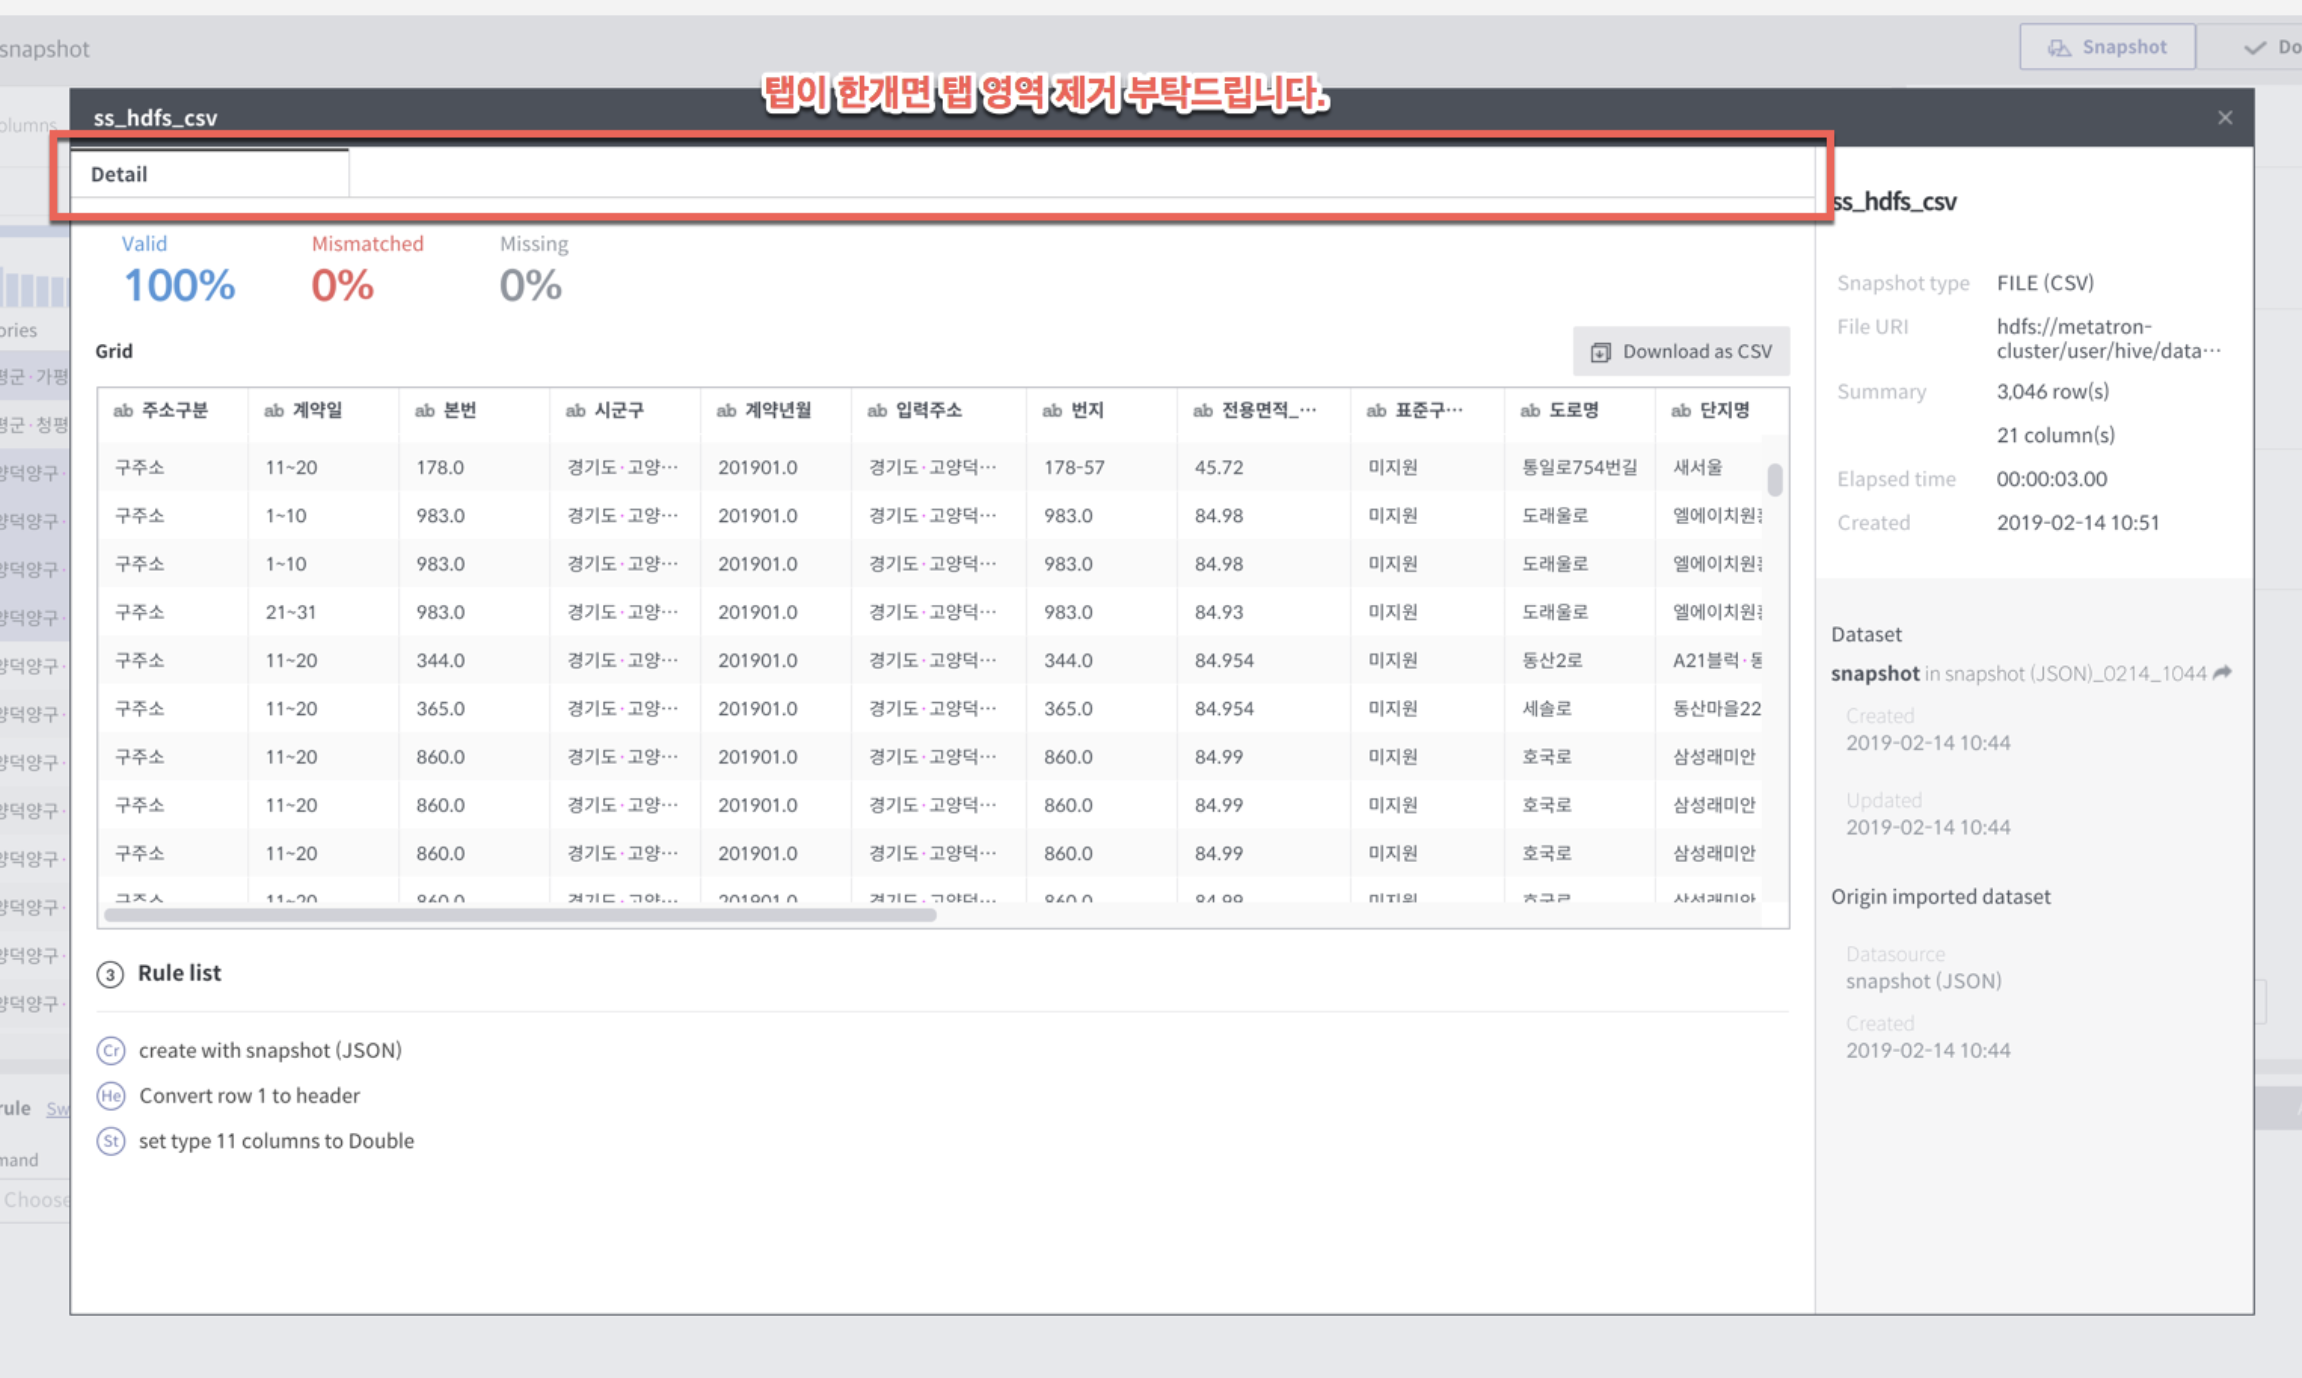This screenshot has width=2302, height=1378.
Task: Click the string type icon on 주소구분 column
Action: click(x=124, y=410)
